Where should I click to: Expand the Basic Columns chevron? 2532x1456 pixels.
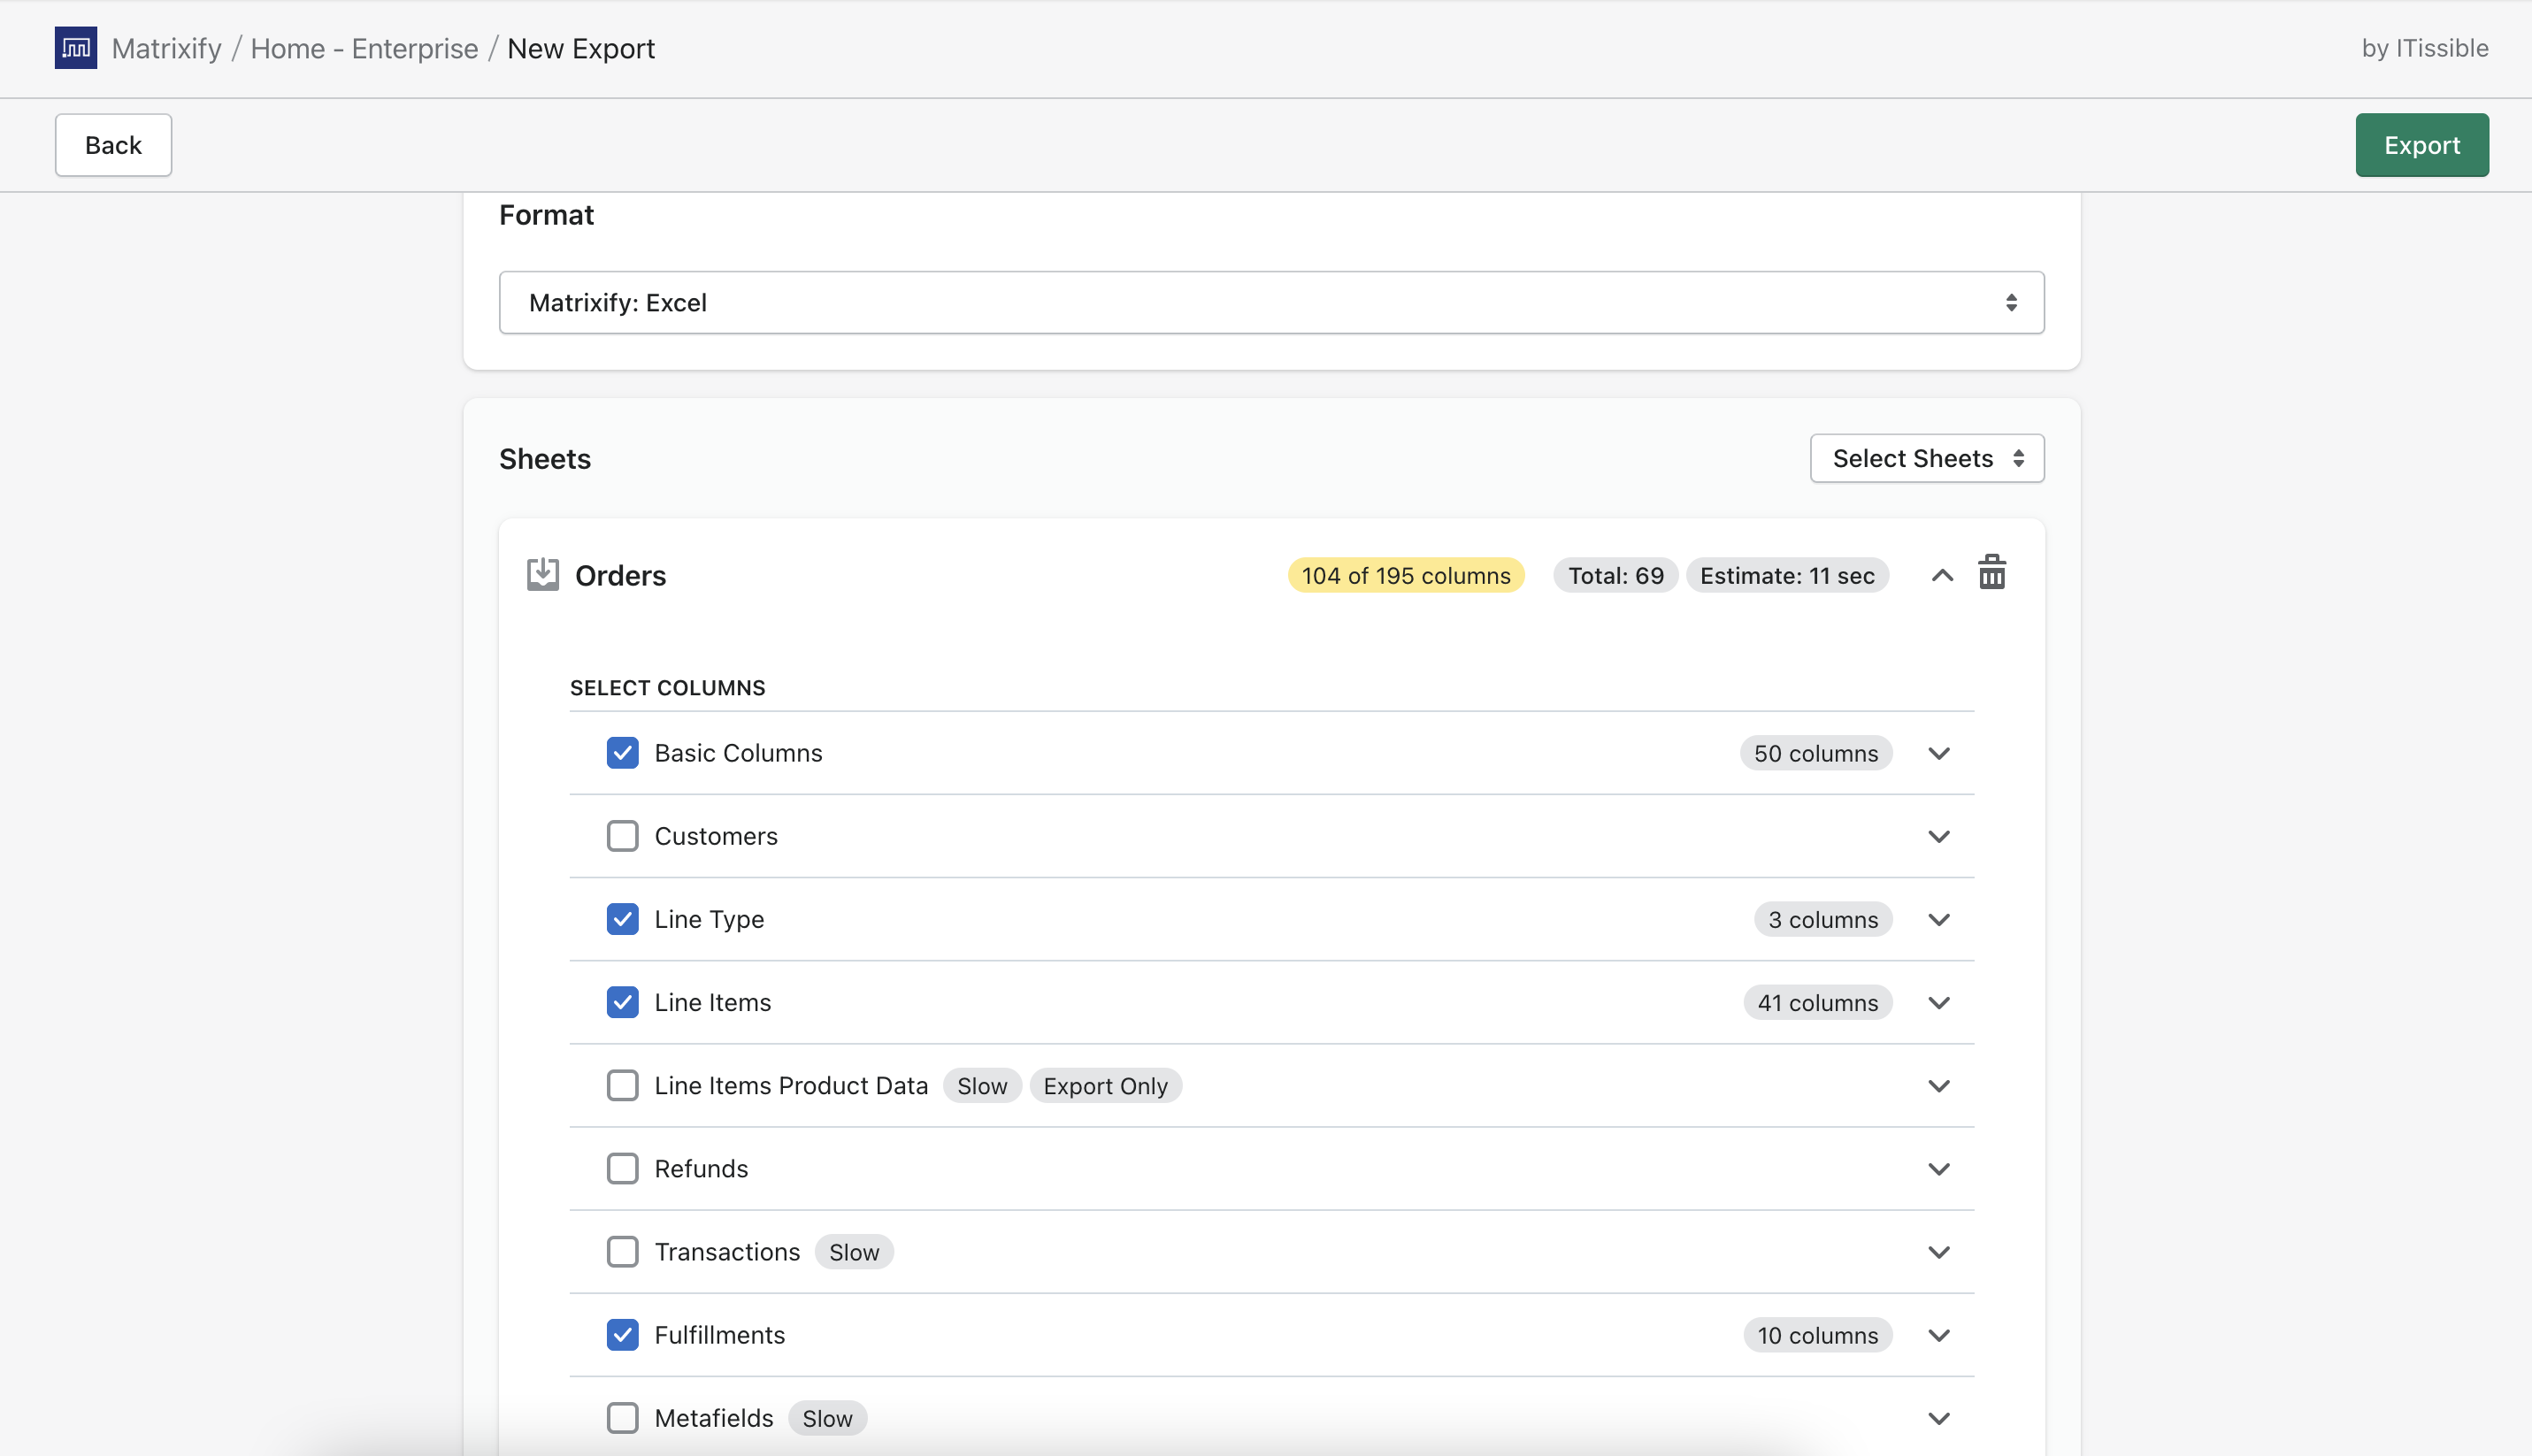click(x=1938, y=753)
